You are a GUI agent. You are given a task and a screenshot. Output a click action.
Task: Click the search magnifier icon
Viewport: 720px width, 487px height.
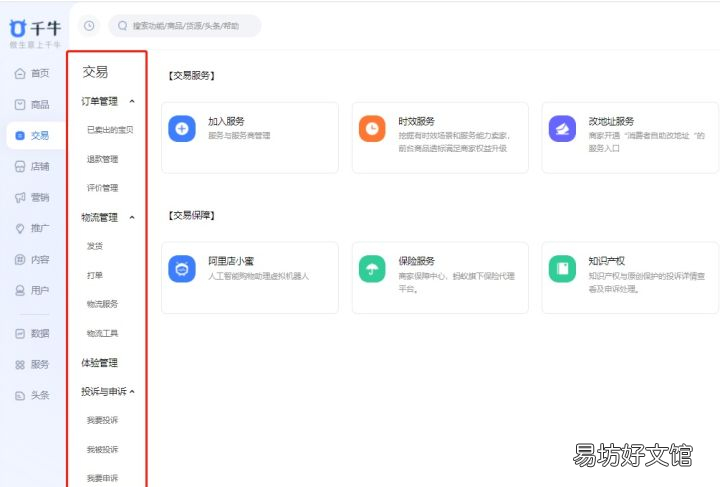[x=123, y=26]
